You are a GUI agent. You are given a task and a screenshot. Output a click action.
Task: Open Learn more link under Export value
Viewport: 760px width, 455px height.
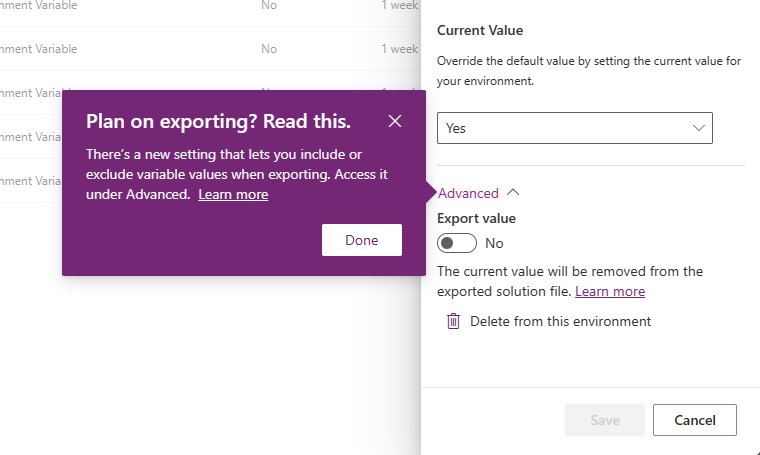point(610,291)
